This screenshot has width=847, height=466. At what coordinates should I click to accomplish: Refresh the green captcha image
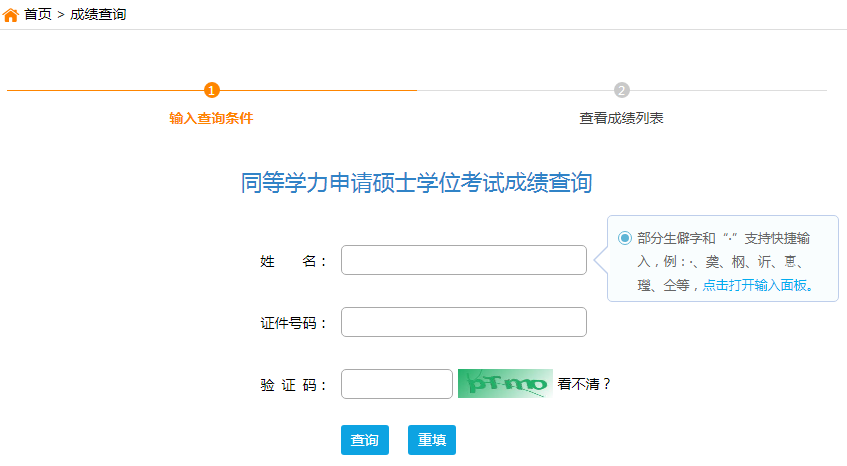(x=505, y=383)
